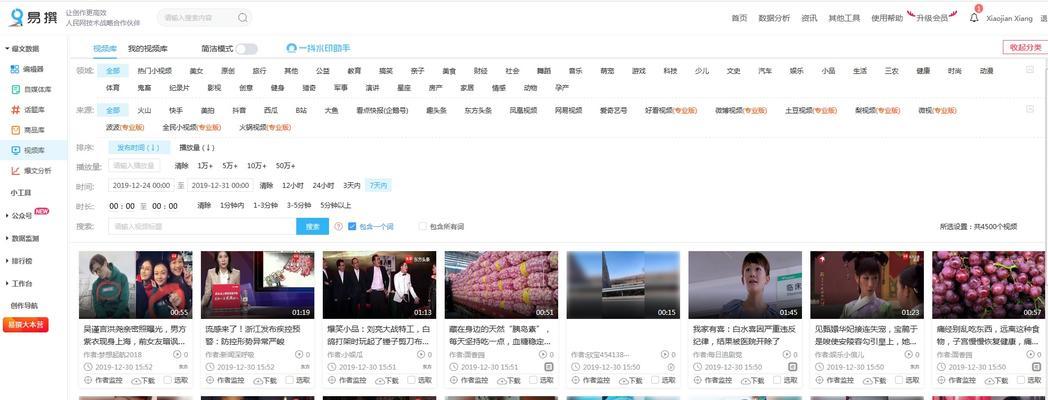Click source badge icon on 我家有喜 card
Viewport: 1048px width, 400px height.
(x=793, y=367)
